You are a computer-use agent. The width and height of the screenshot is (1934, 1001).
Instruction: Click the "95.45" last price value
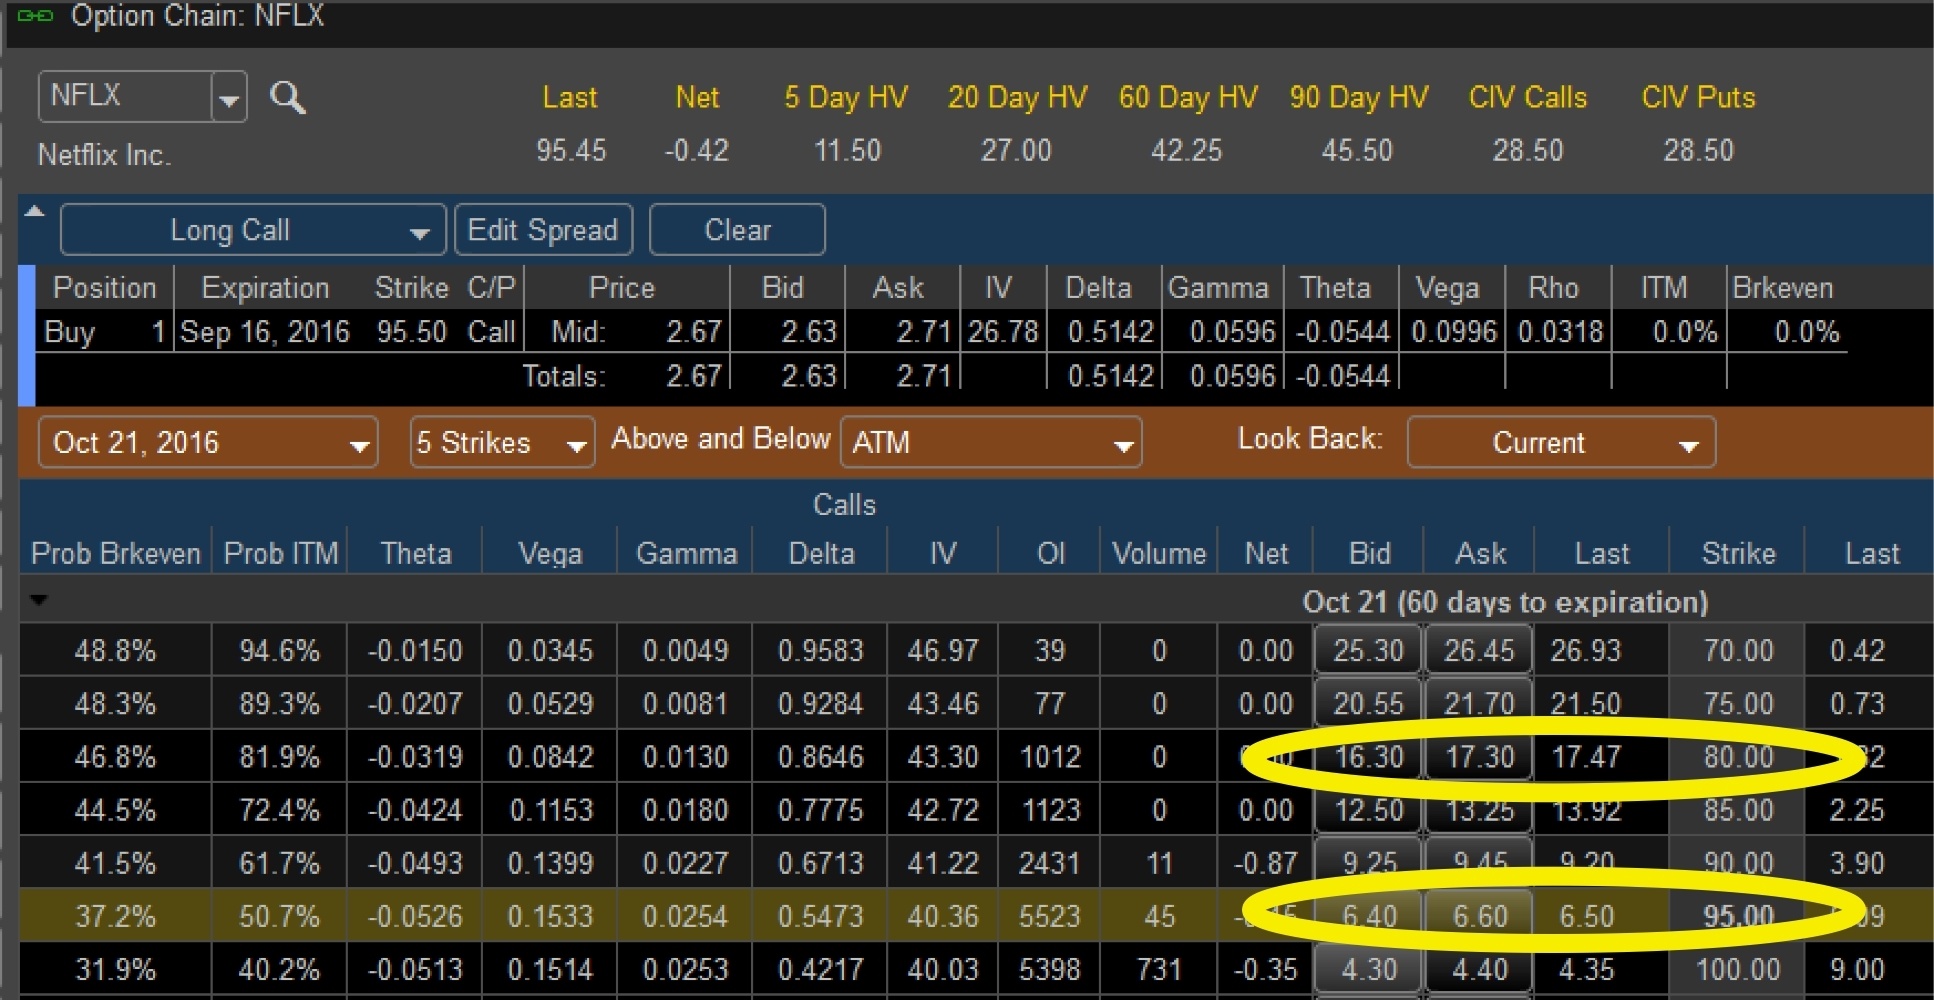pos(571,151)
